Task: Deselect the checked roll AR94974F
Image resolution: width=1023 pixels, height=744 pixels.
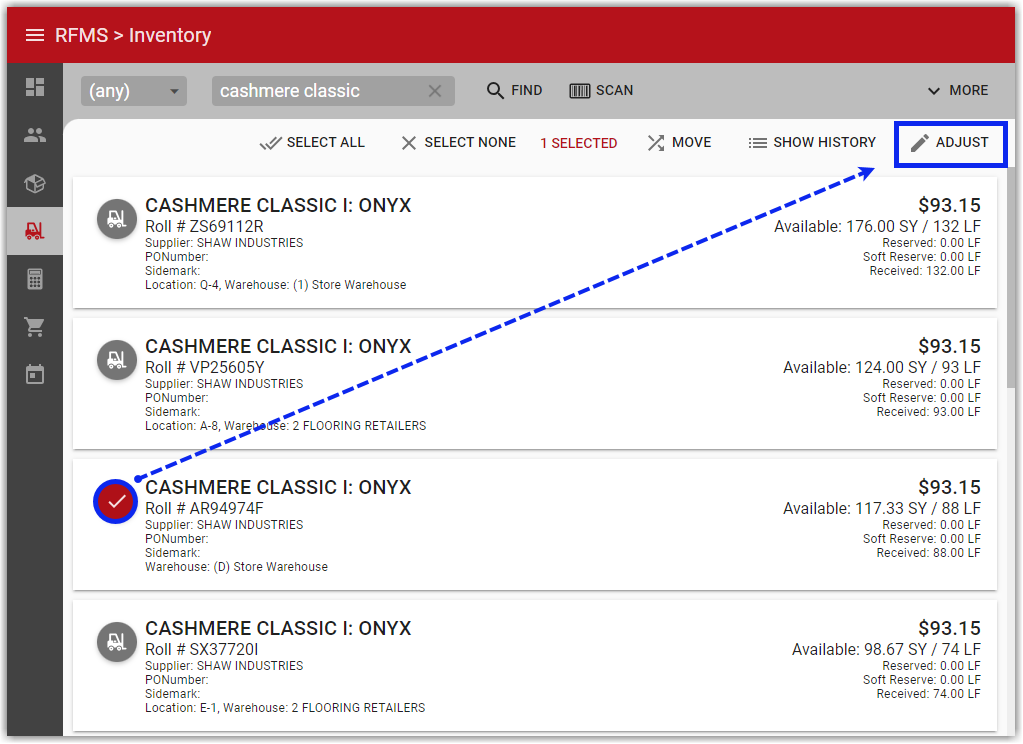Action: pos(115,501)
